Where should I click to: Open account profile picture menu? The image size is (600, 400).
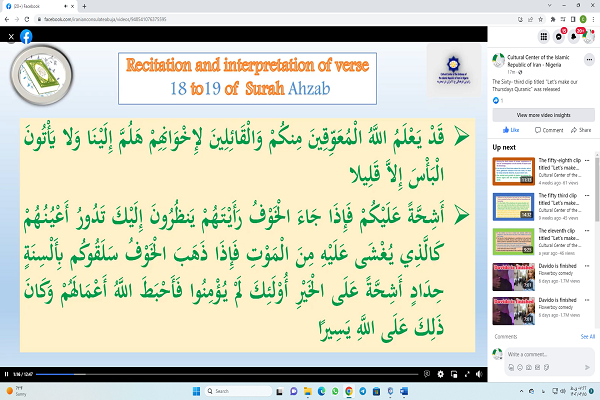[x=592, y=37]
